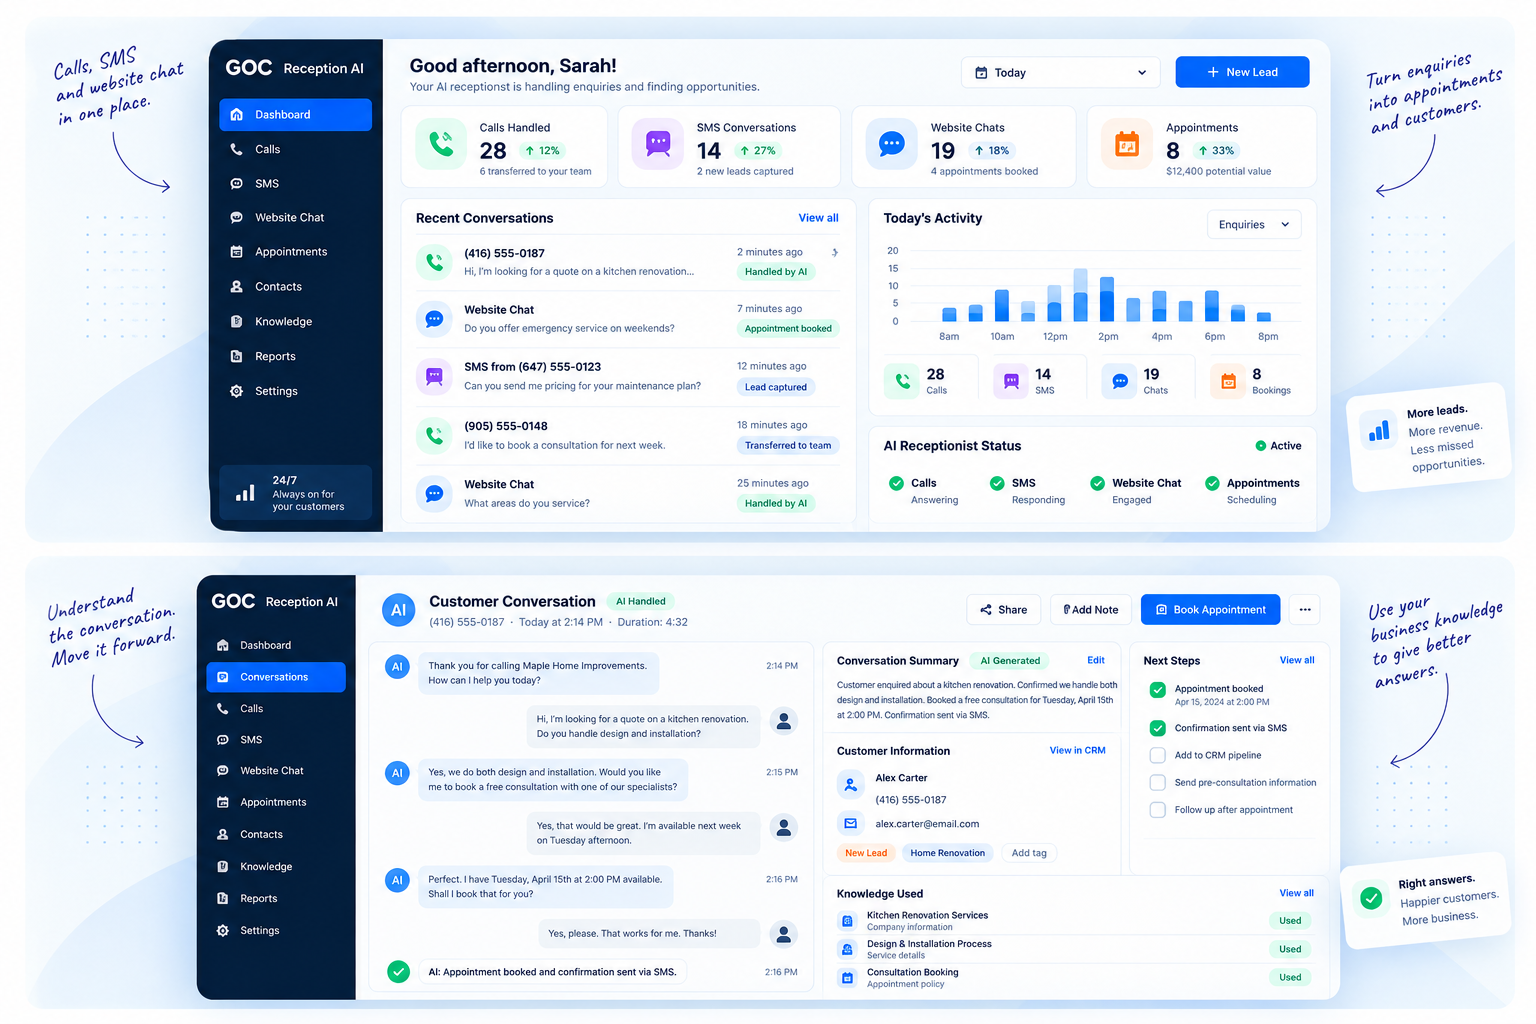Expand the (416) 555-0187 conversation chevron

point(835,252)
